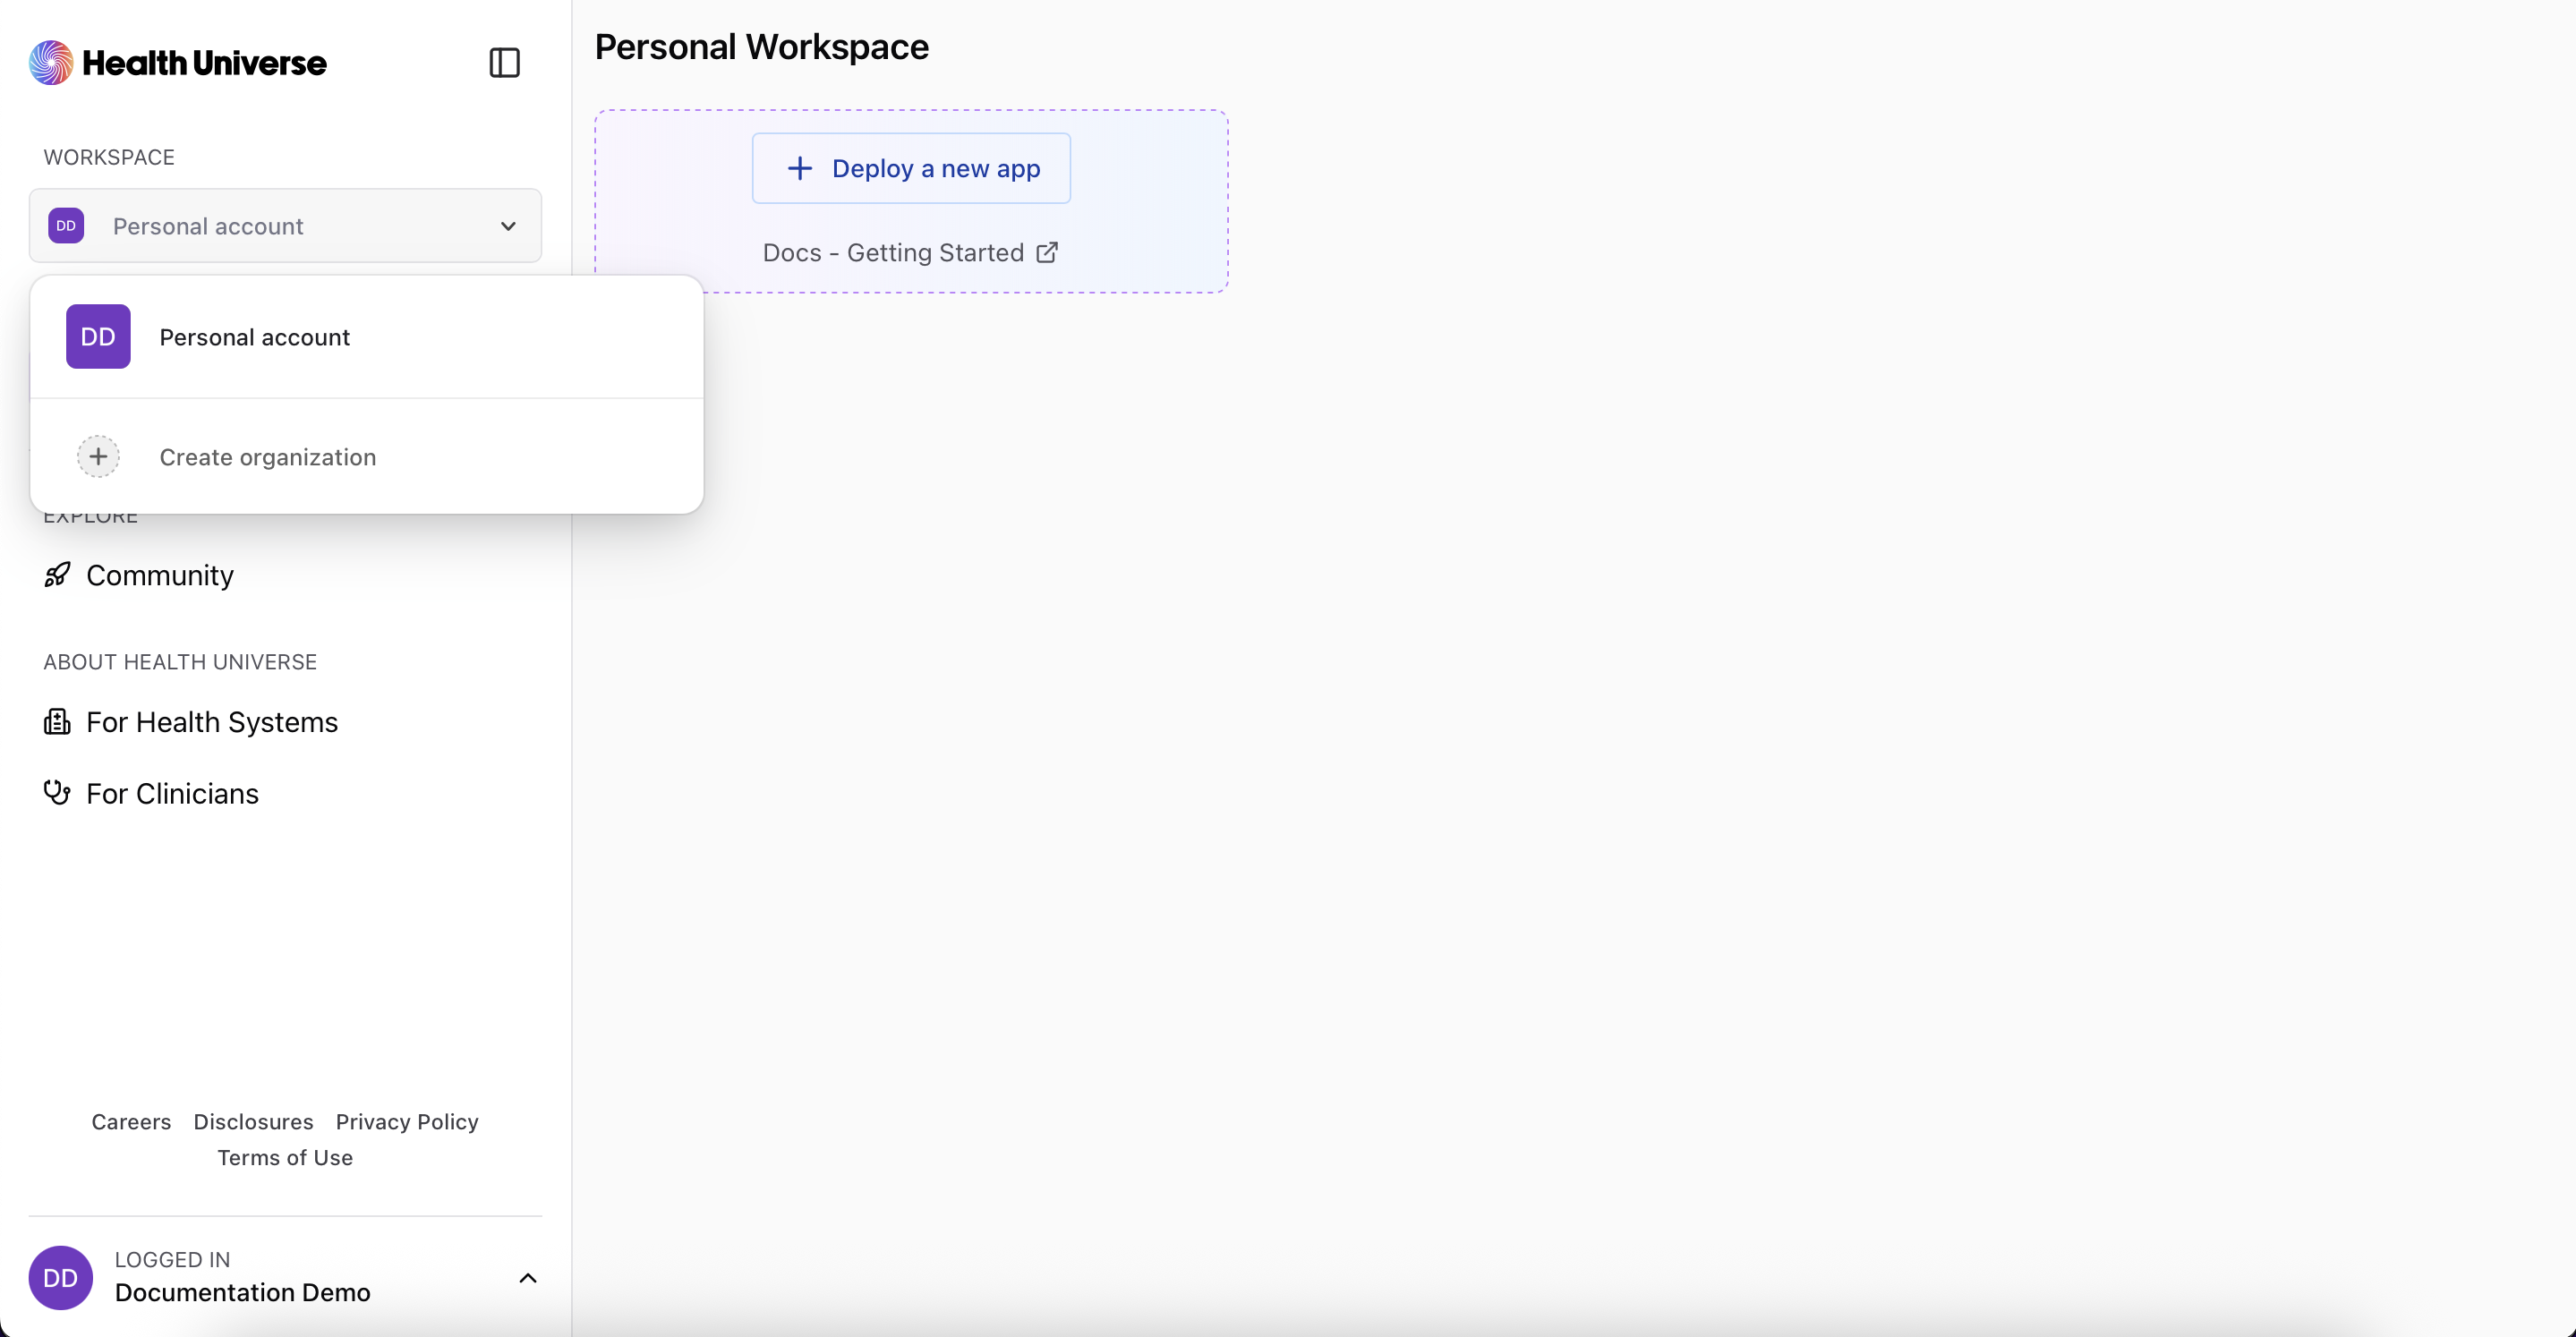Click the plus icon in Deploy button
Image resolution: width=2576 pixels, height=1337 pixels.
point(800,168)
